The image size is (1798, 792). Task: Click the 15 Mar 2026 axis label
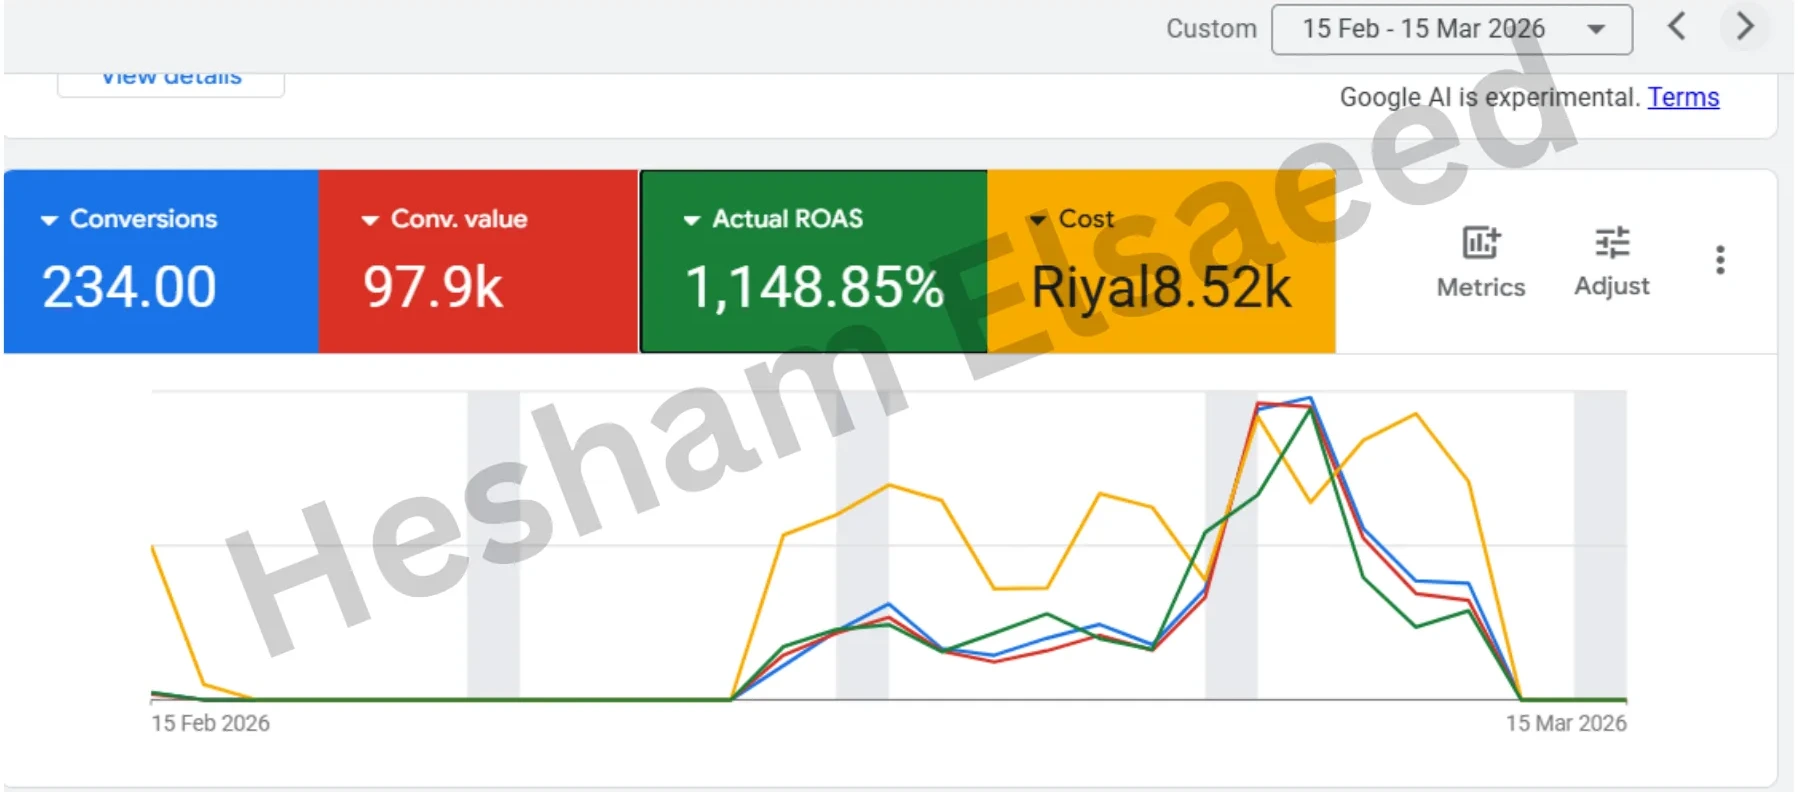[1566, 723]
